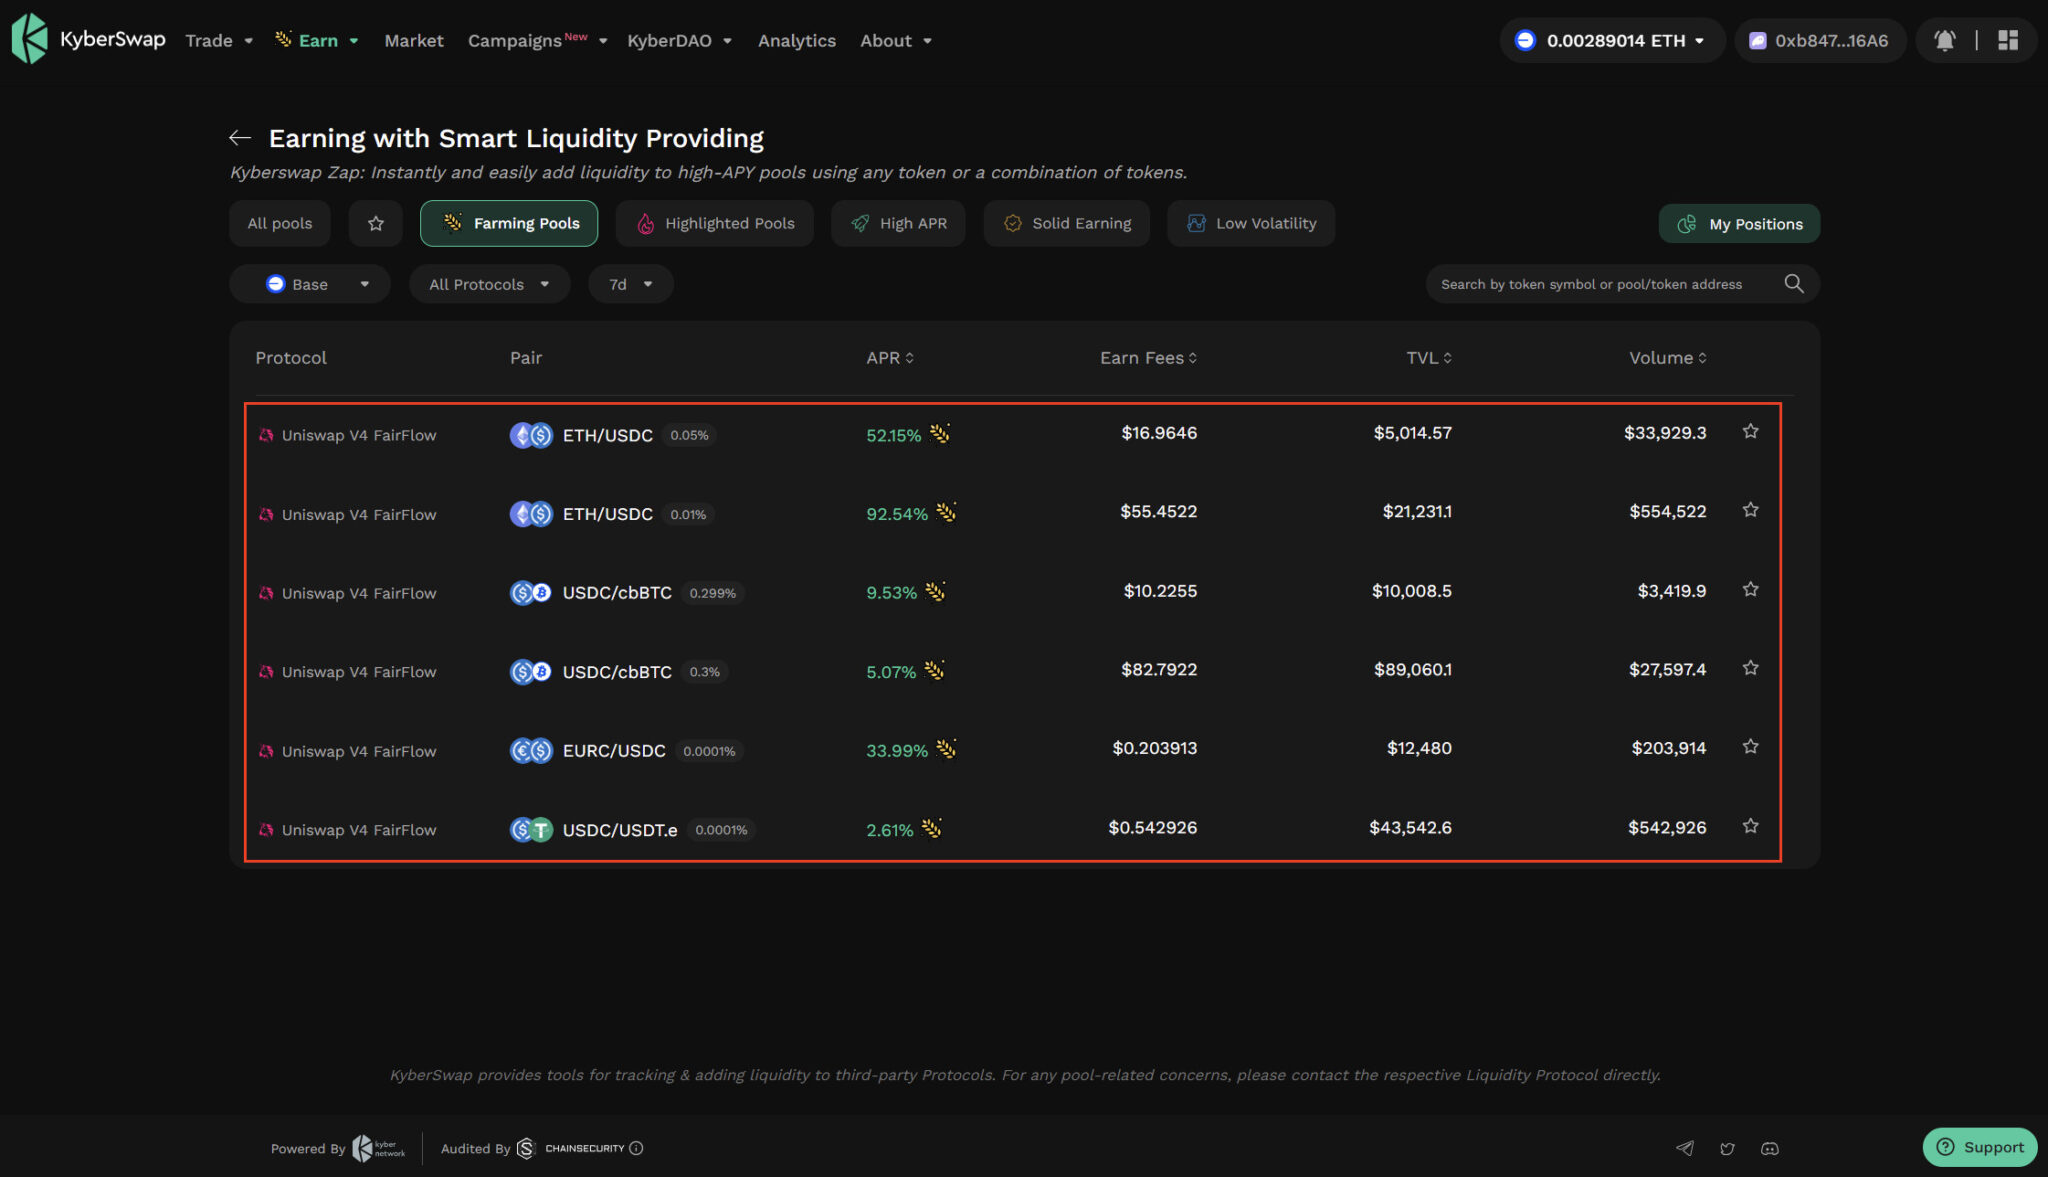The image size is (2048, 1177).
Task: Favorite the EURC/USDC pool star
Action: tap(1750, 747)
